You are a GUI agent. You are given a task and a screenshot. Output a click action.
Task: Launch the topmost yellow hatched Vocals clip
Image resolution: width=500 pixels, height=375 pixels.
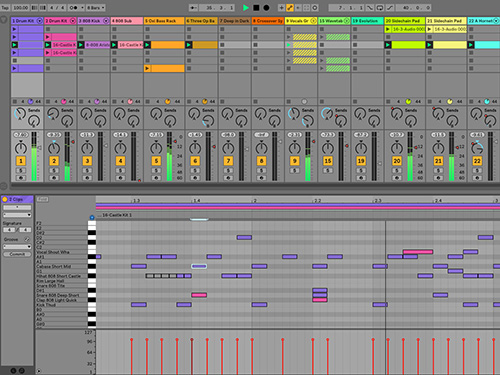pos(289,37)
